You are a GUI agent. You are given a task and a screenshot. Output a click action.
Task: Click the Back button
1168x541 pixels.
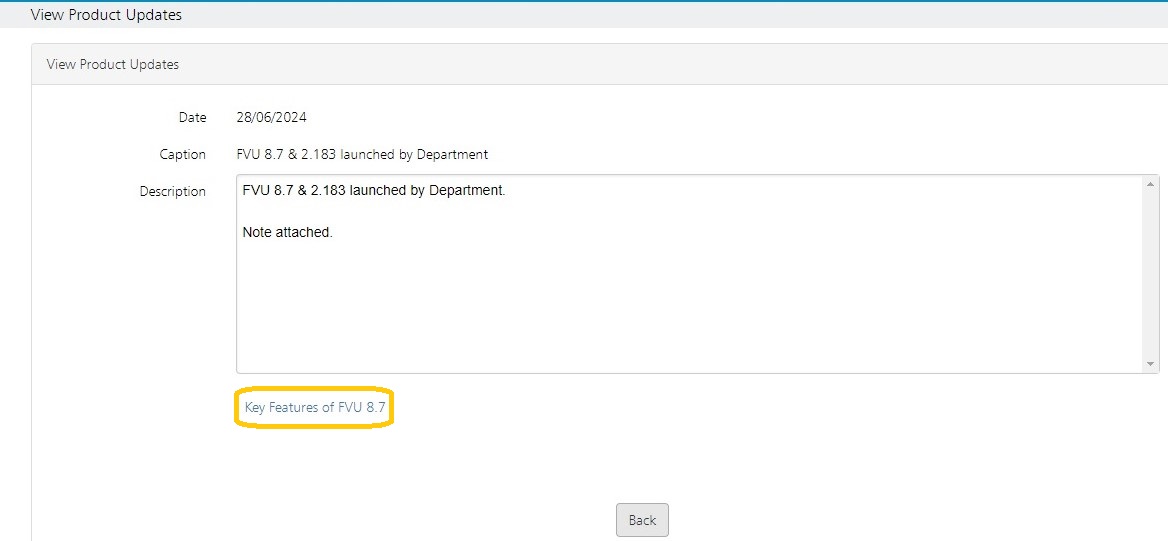642,520
